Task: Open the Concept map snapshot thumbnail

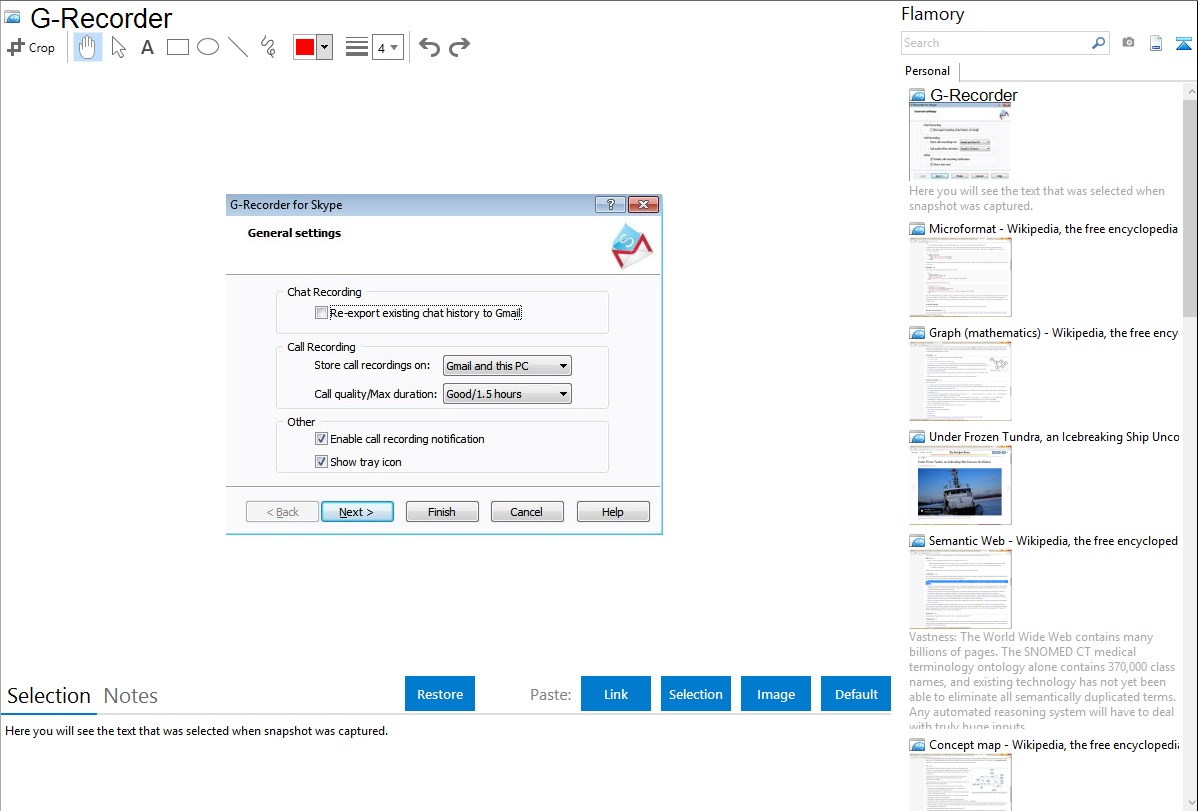Action: tap(960, 782)
